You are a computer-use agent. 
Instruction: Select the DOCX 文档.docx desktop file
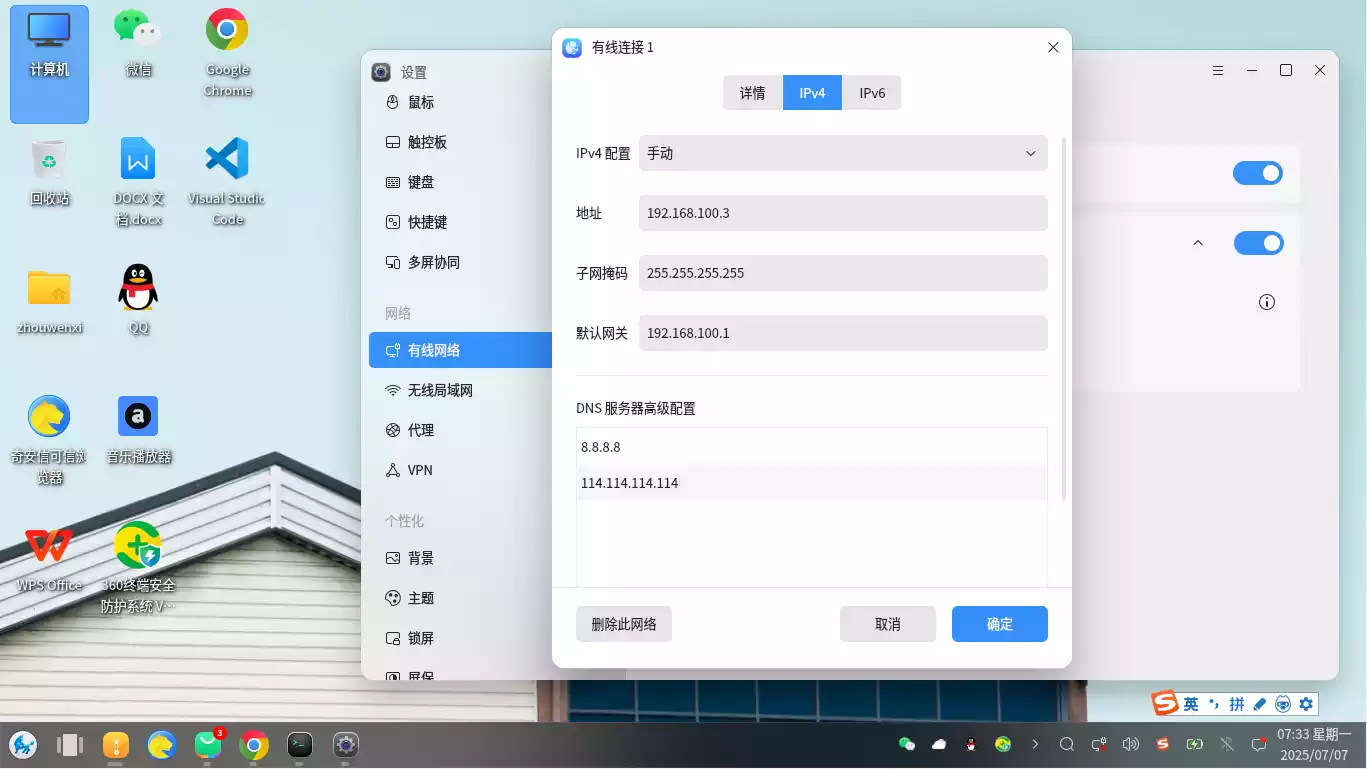[138, 181]
